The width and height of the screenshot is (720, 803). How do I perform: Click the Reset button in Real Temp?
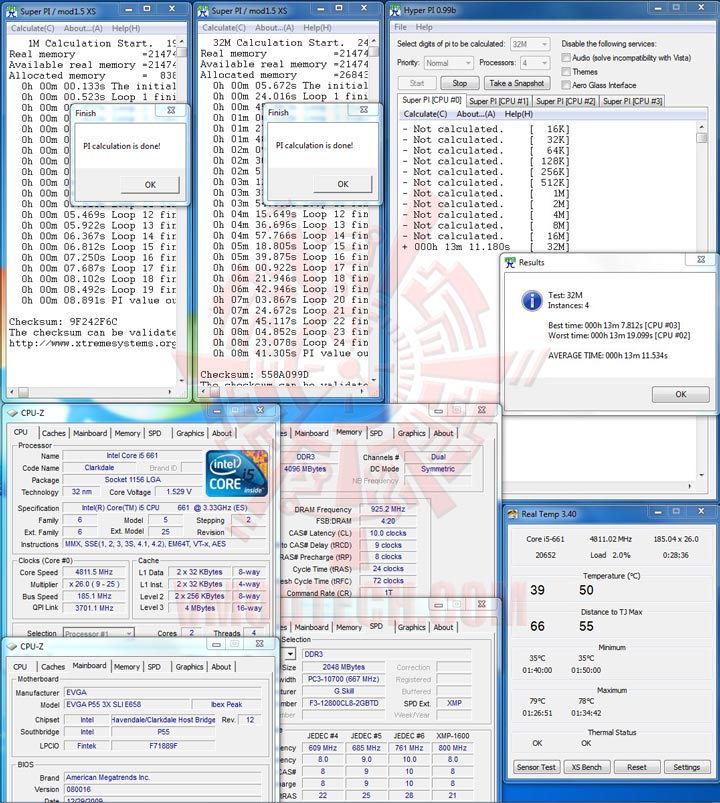[x=637, y=767]
